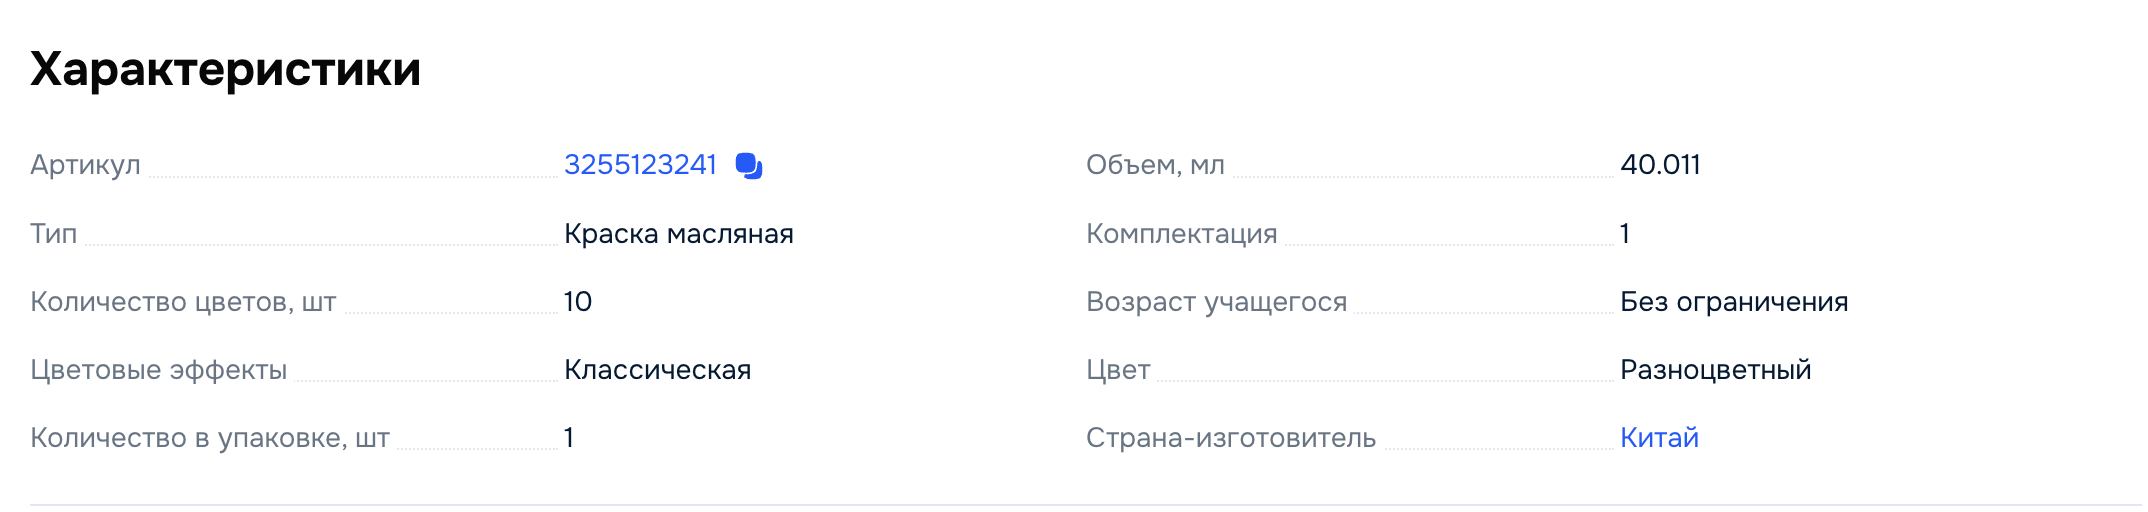Click the Артикул label

point(85,165)
